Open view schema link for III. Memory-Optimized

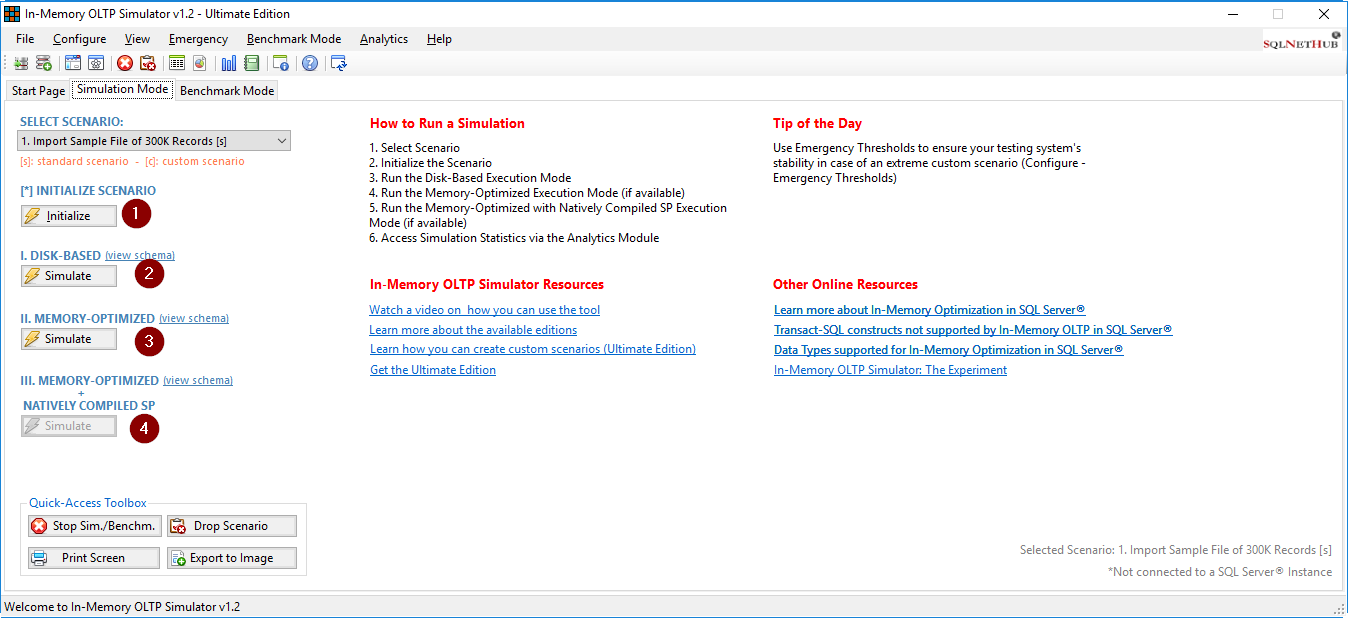(198, 380)
